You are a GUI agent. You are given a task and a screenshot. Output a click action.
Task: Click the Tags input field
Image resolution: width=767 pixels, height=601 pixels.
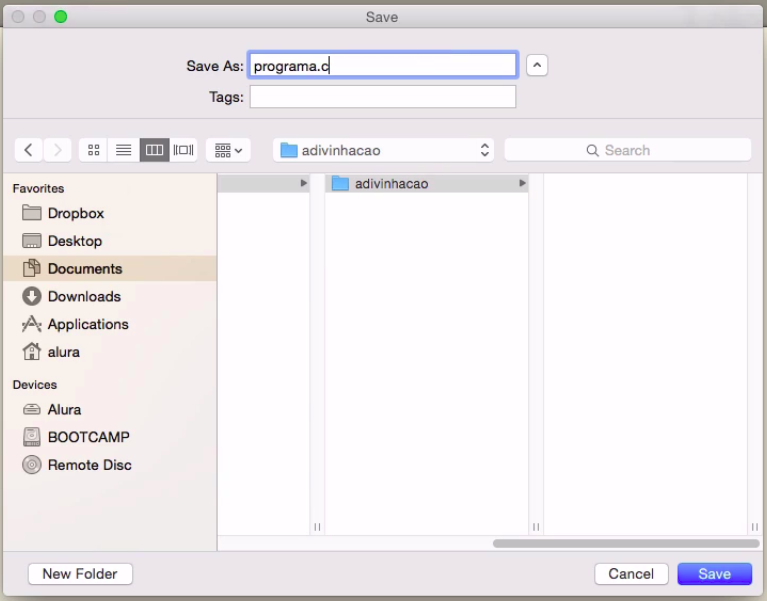pos(382,97)
